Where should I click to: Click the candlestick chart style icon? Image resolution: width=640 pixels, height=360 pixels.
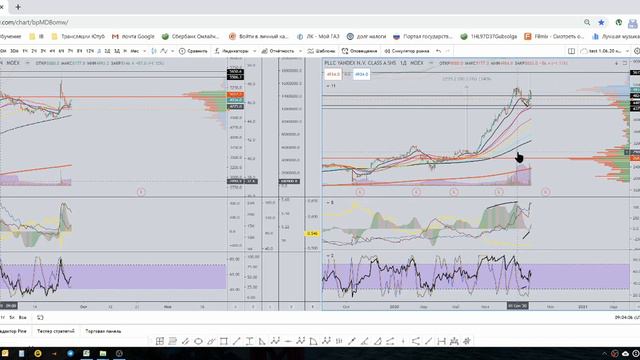point(154,51)
